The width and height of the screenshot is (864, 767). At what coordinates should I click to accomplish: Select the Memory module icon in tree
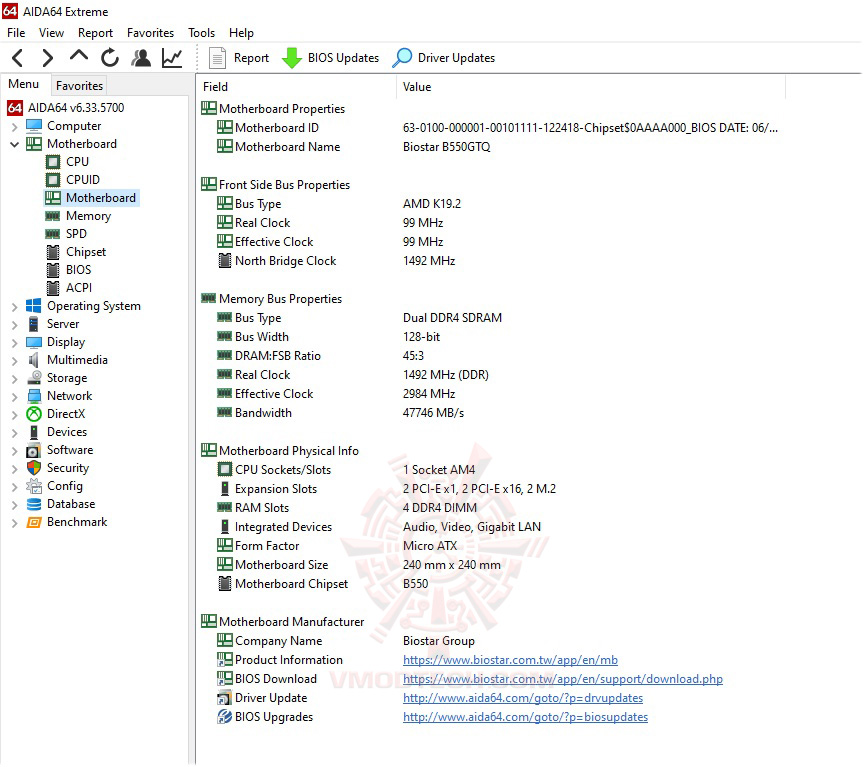[x=53, y=216]
